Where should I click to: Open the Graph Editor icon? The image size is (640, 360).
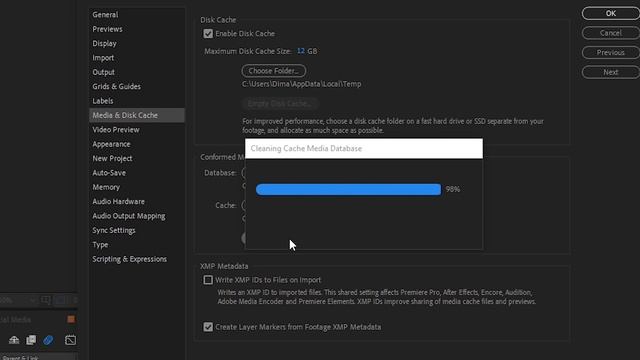[x=70, y=340]
